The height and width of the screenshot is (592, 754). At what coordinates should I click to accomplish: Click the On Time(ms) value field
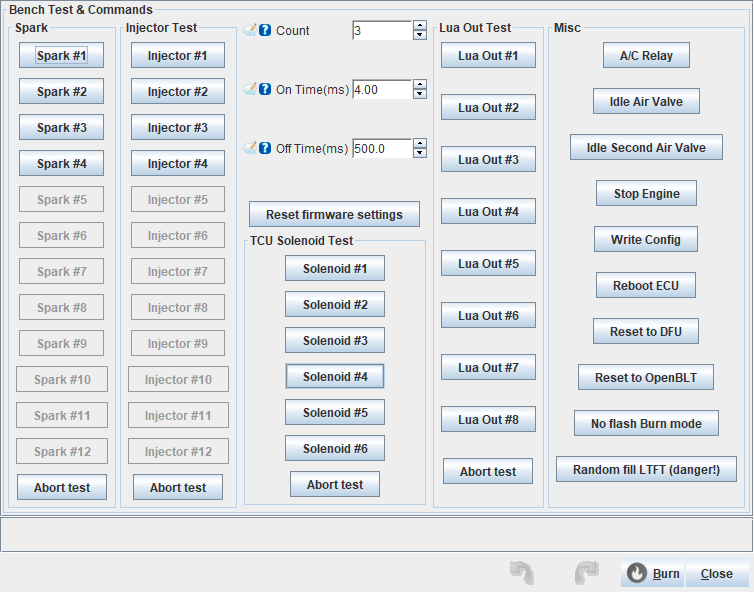pos(382,89)
